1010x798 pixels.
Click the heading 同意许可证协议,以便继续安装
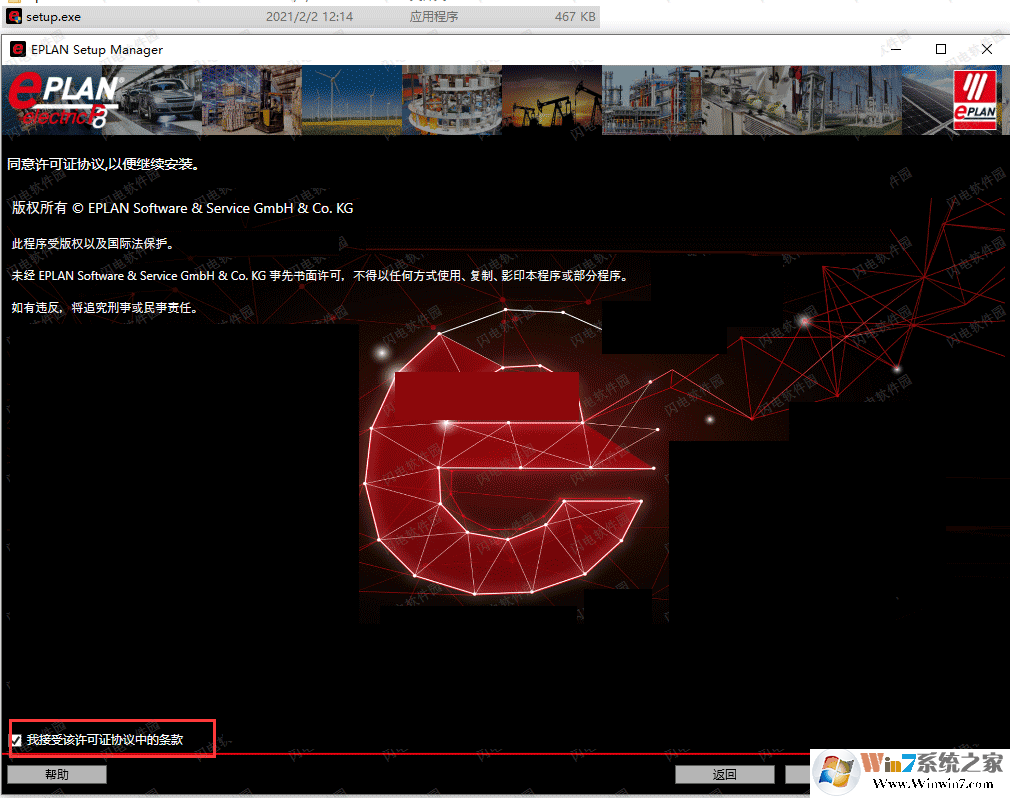103,164
